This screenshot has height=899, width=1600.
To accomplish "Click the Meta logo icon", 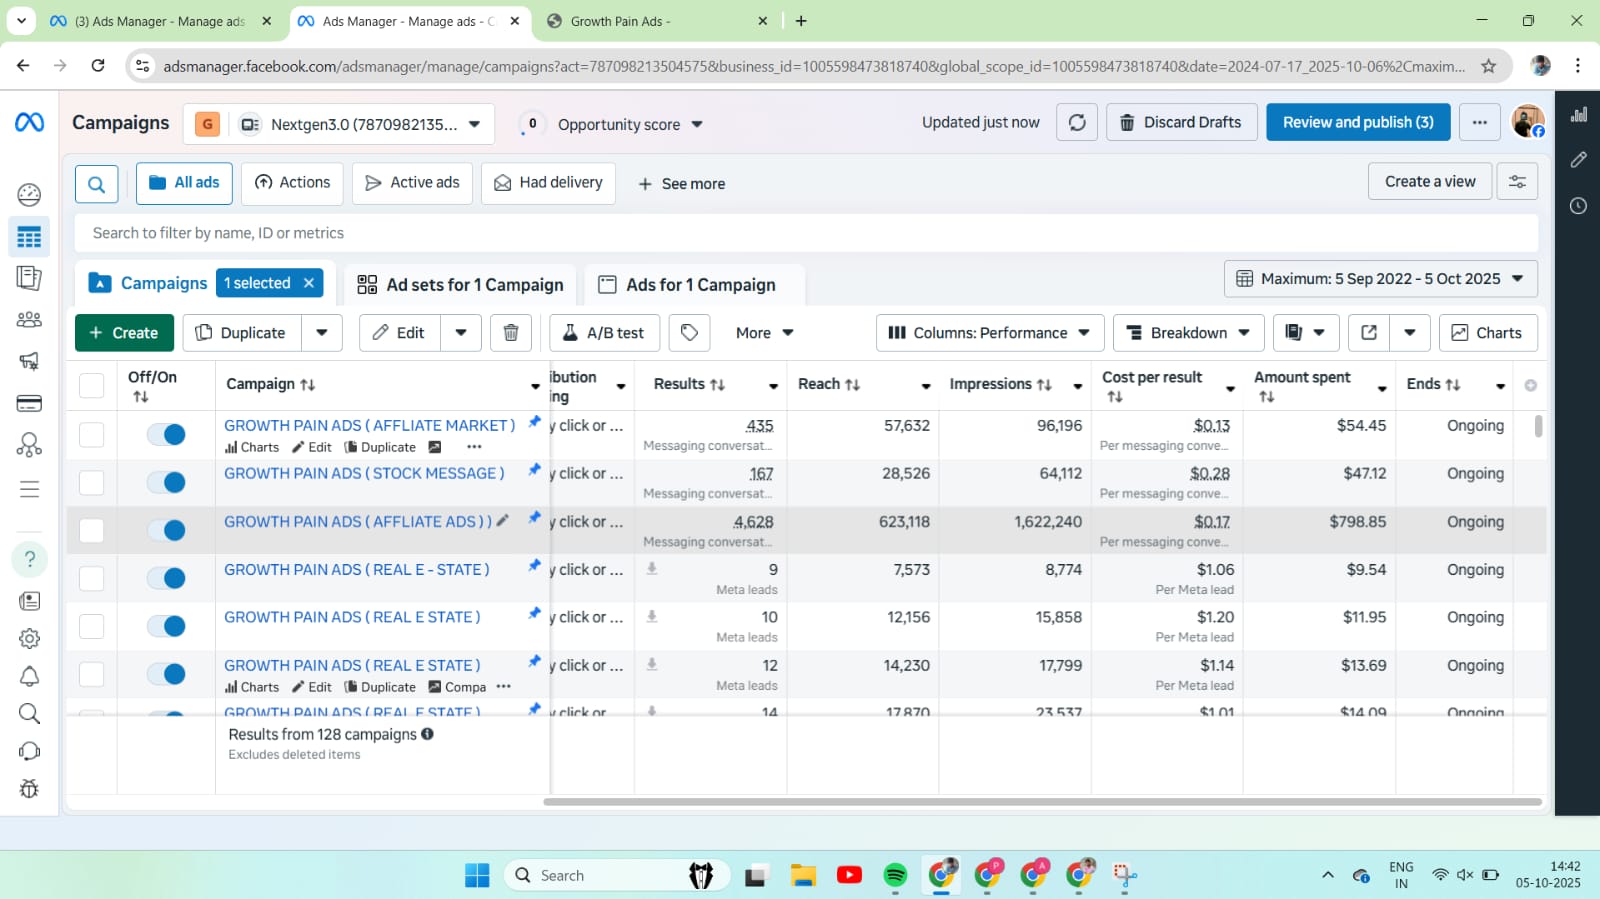I will 29,123.
